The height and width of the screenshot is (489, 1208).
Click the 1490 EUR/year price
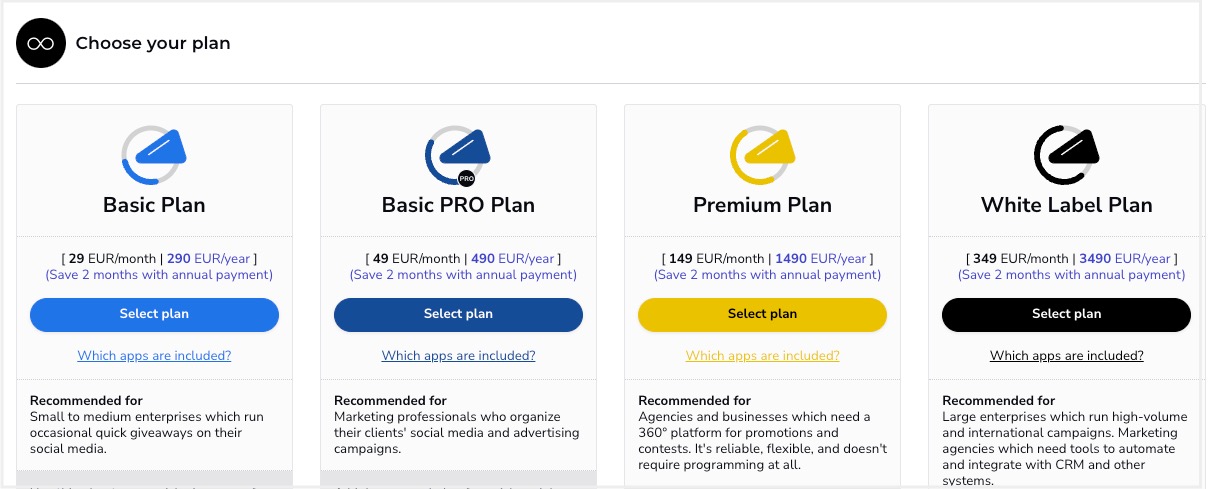point(820,259)
